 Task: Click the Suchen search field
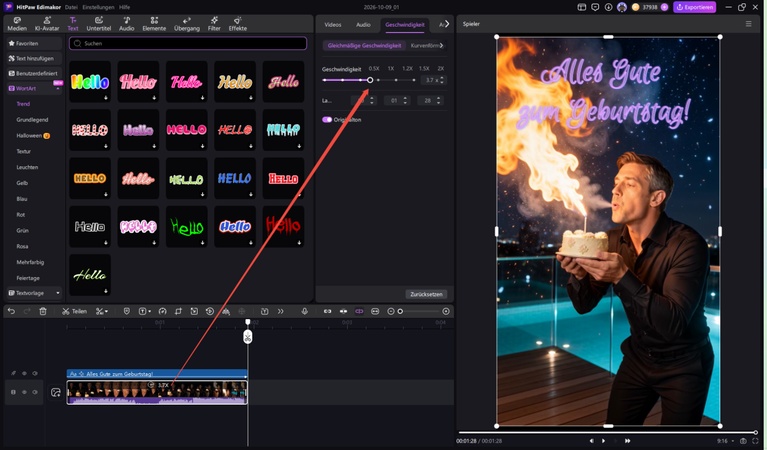point(188,44)
